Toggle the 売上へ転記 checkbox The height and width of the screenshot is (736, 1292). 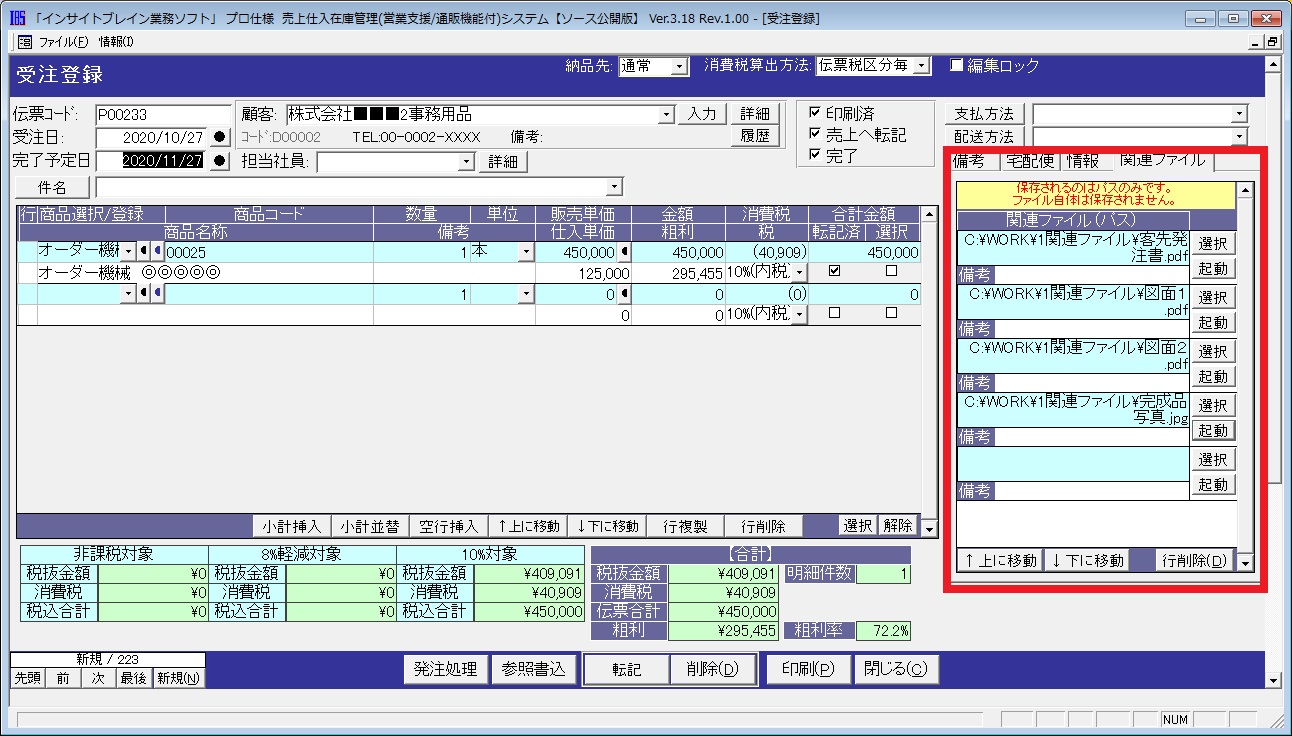pos(814,134)
